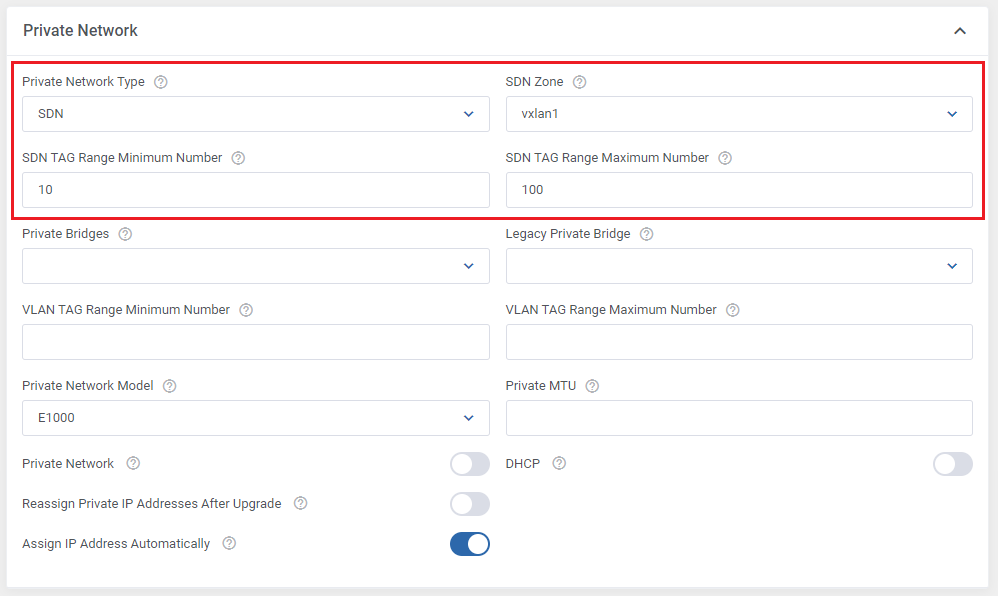Open the SDN Zone dropdown showing vxlan1
The width and height of the screenshot is (998, 596).
coord(739,114)
